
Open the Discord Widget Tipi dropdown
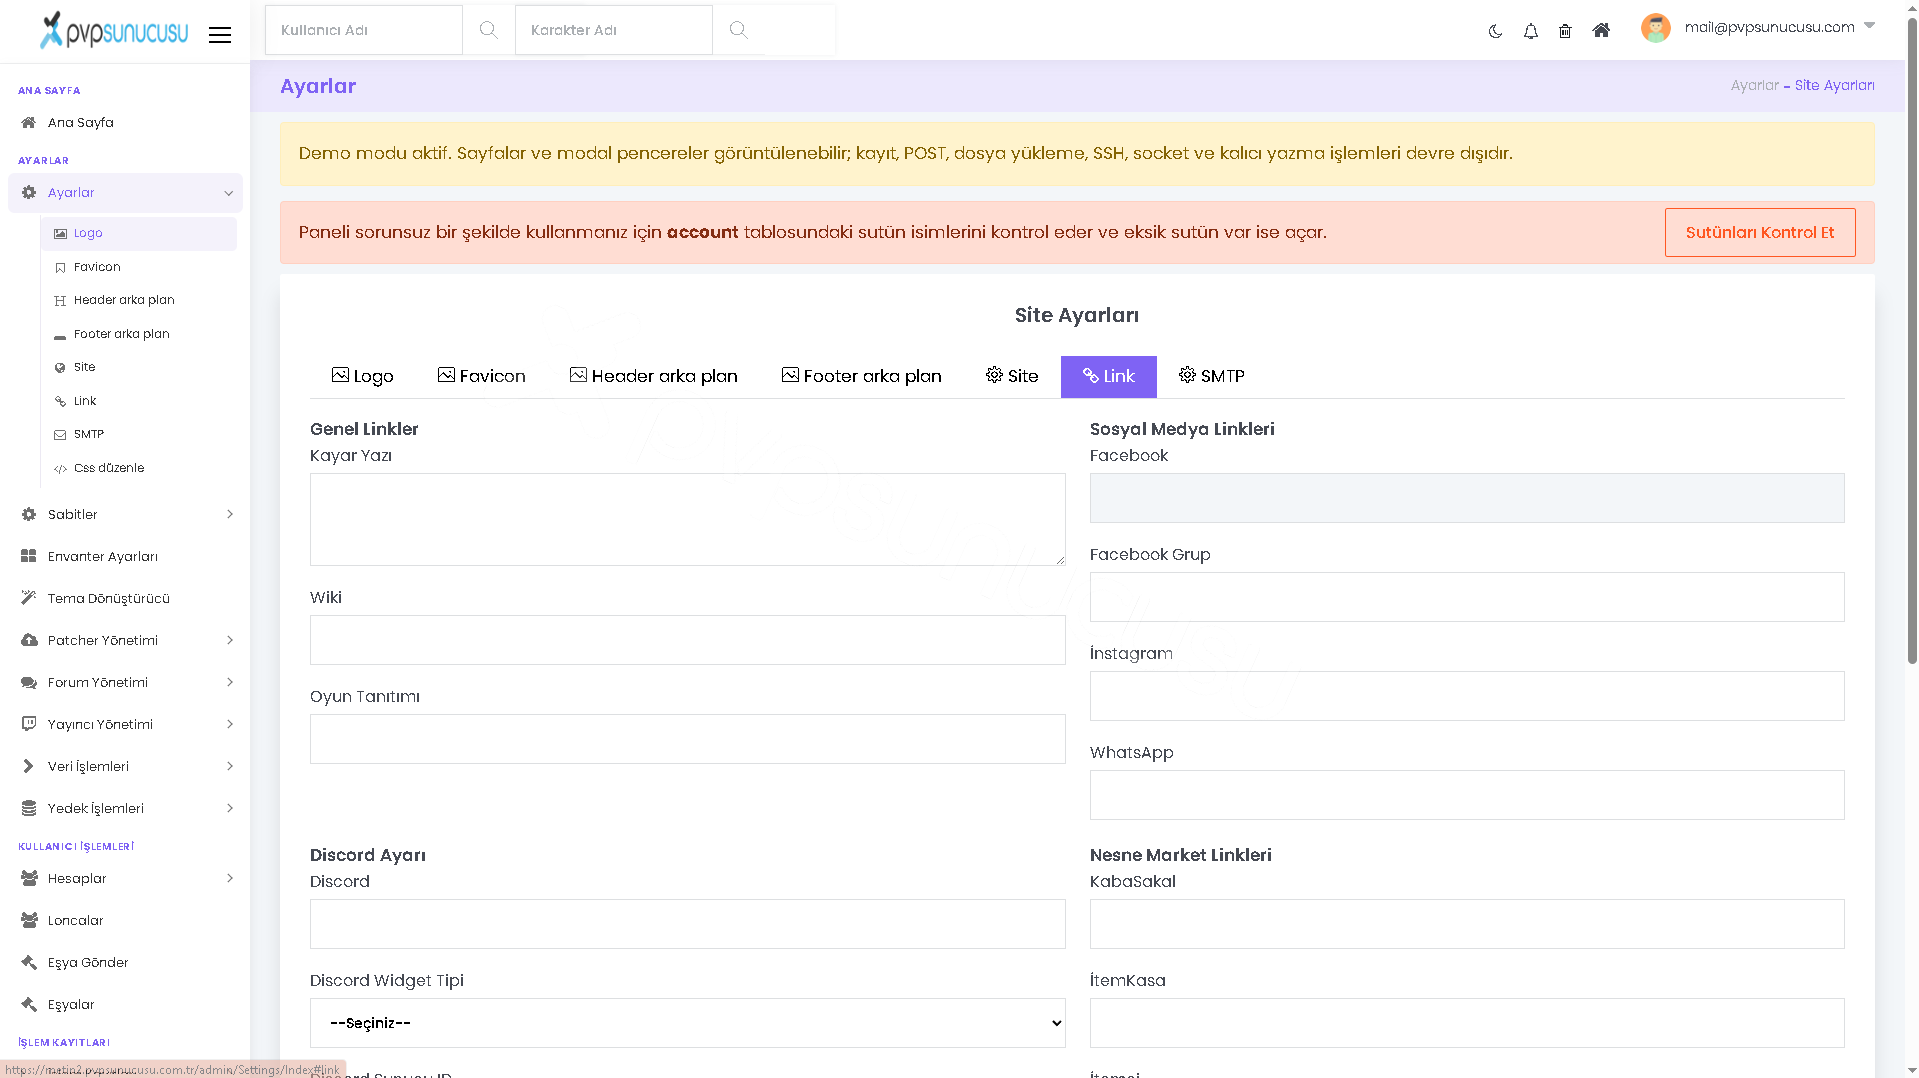(687, 1023)
